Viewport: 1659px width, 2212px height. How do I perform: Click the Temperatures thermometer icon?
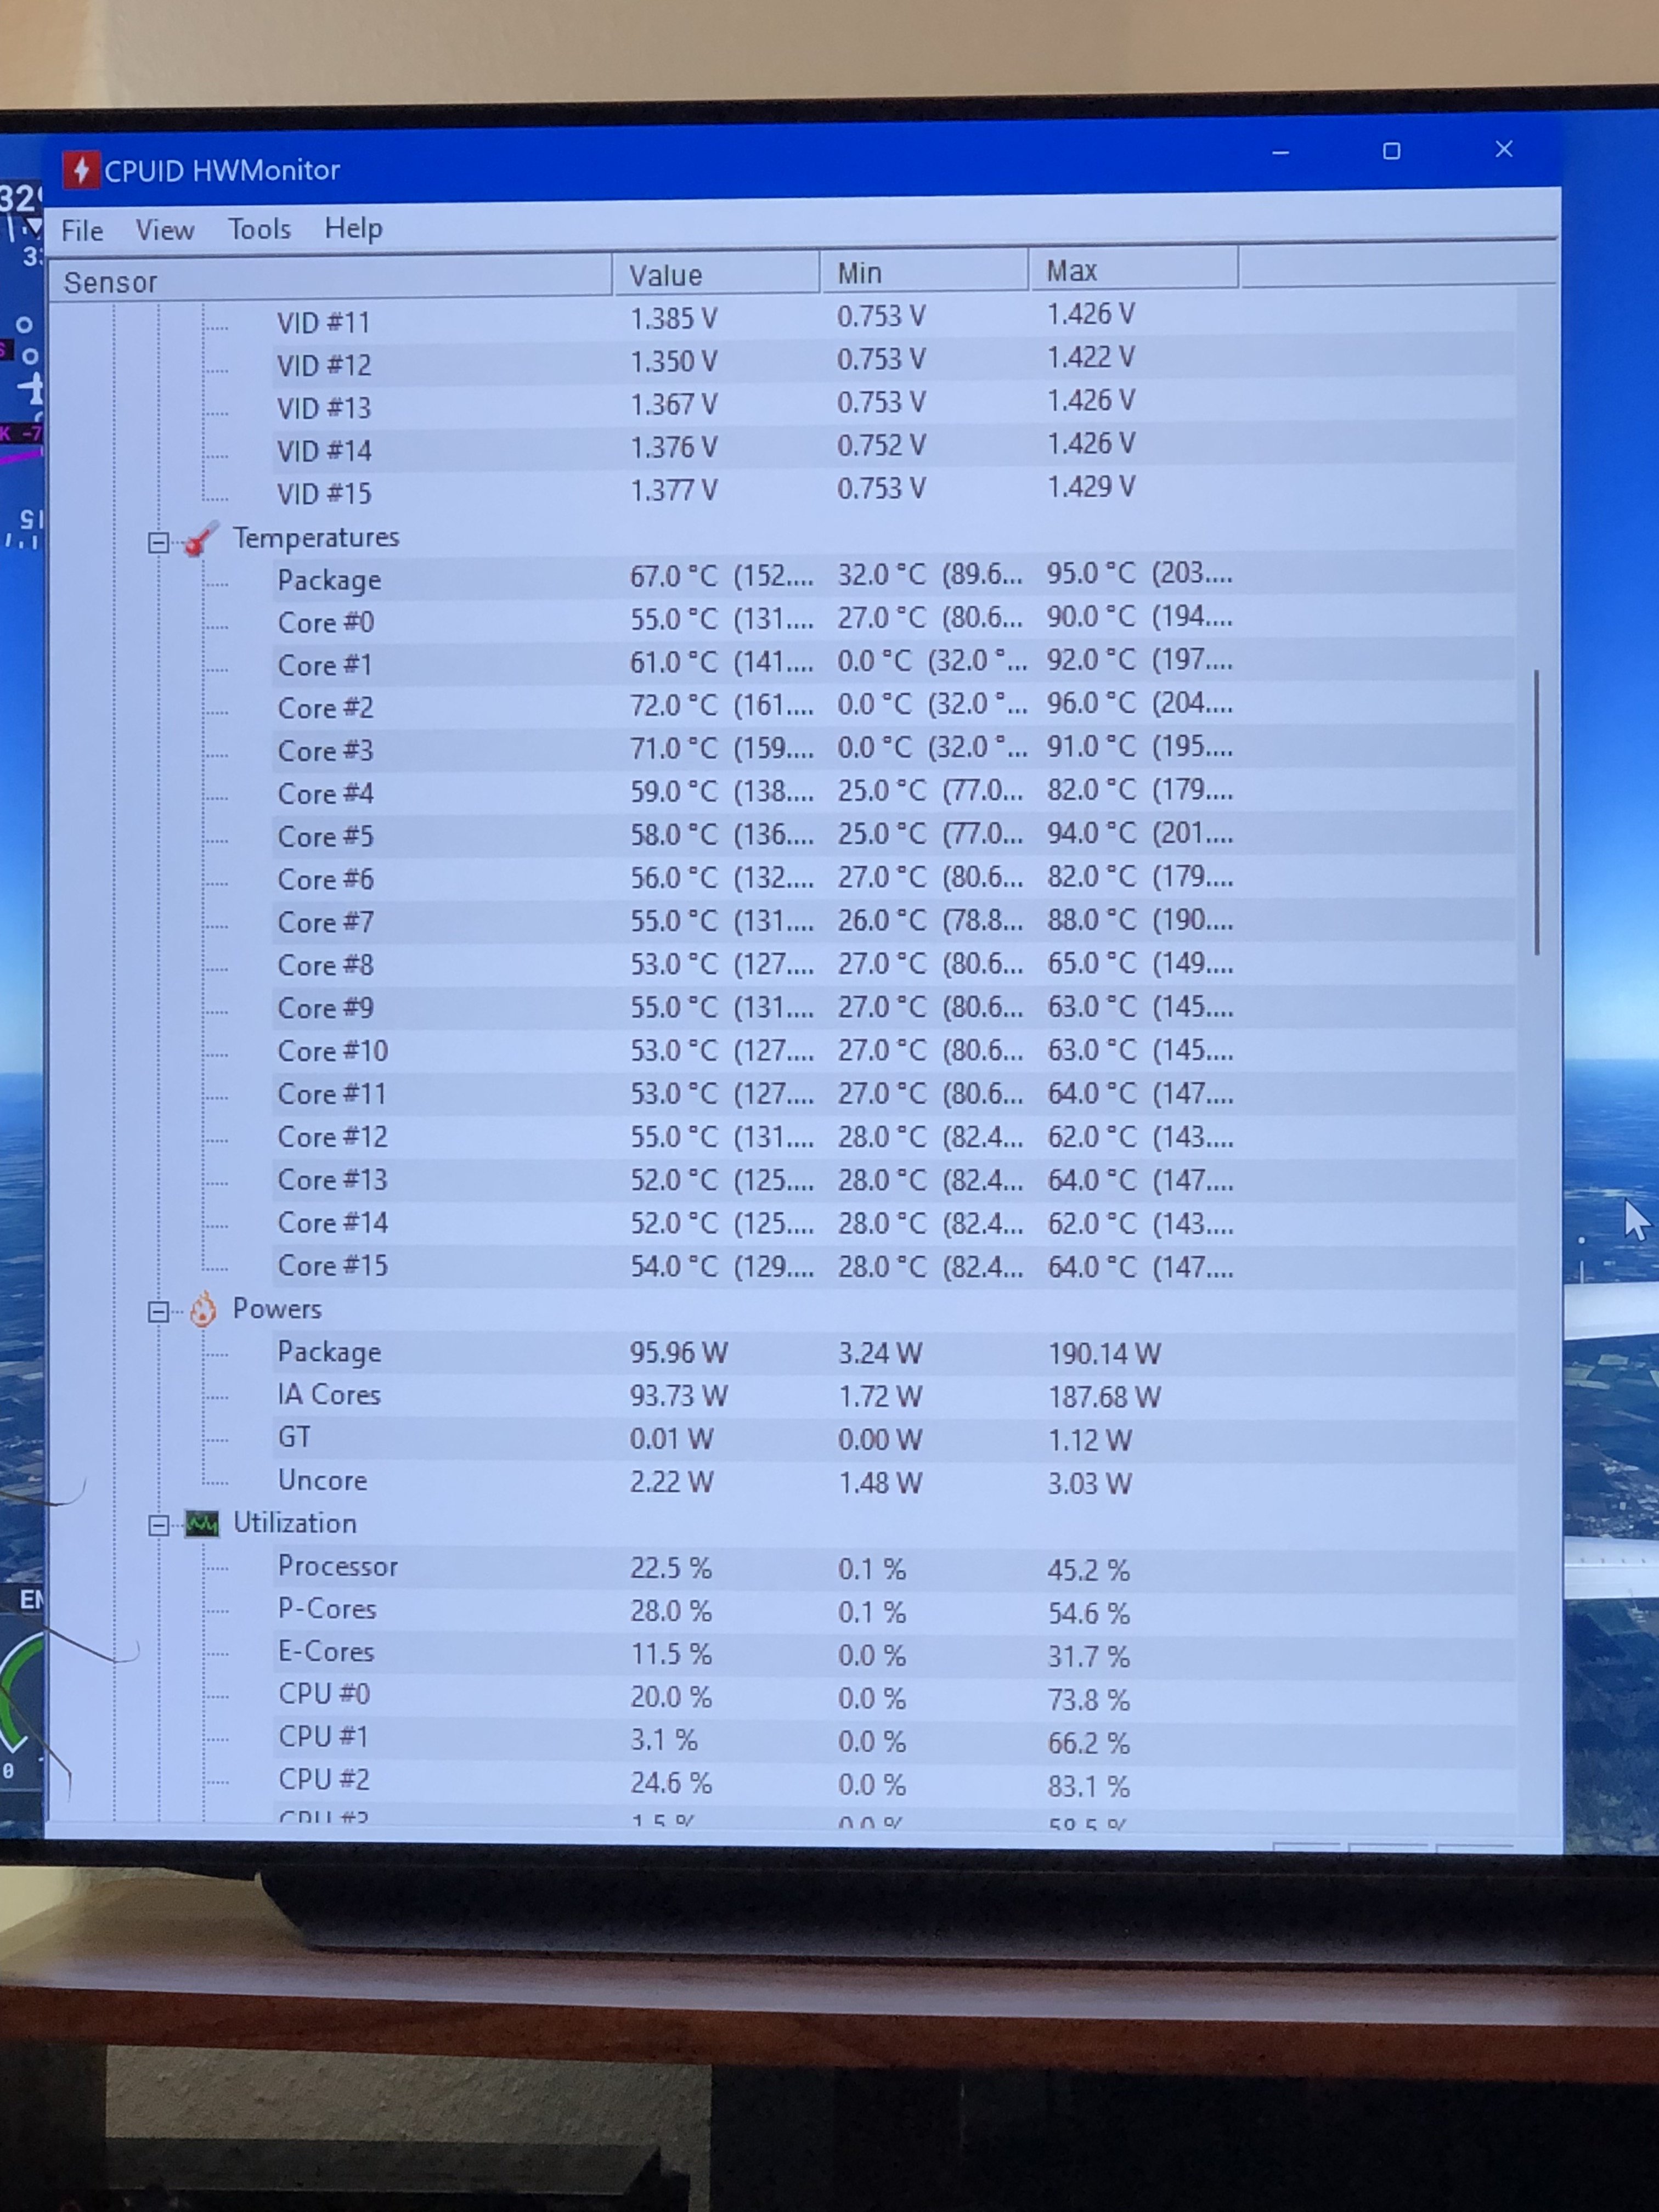pos(201,539)
